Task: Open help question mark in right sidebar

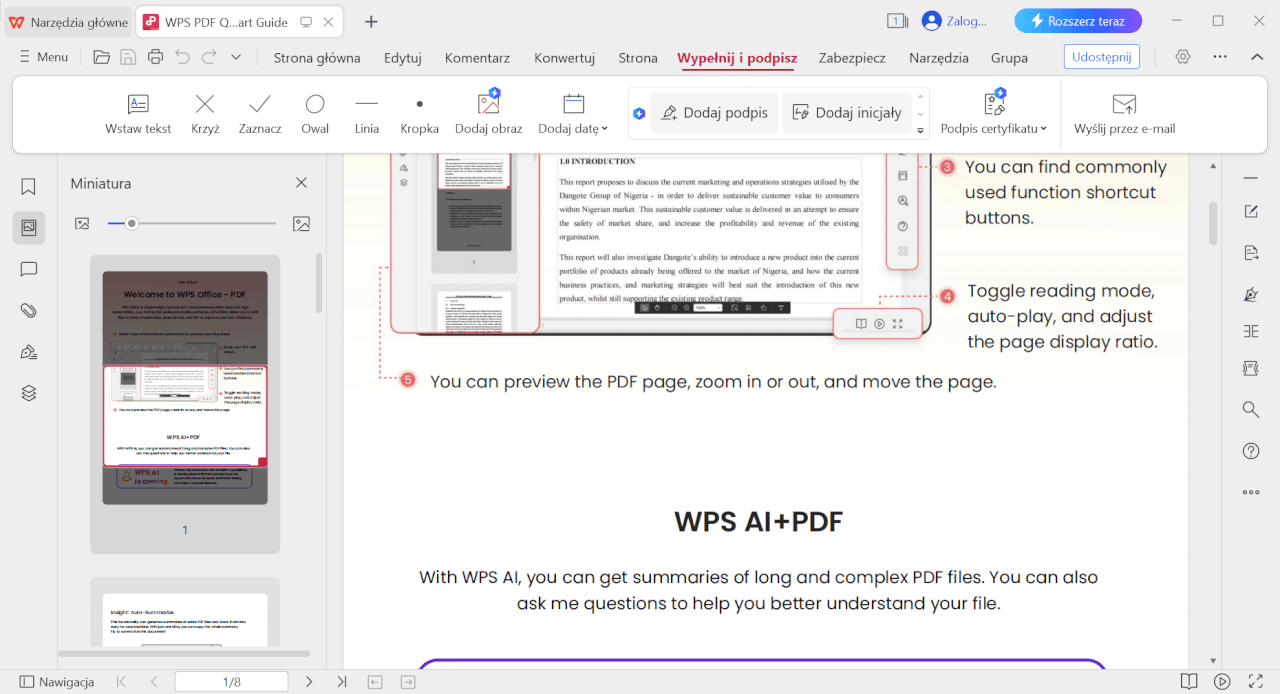Action: [1251, 451]
